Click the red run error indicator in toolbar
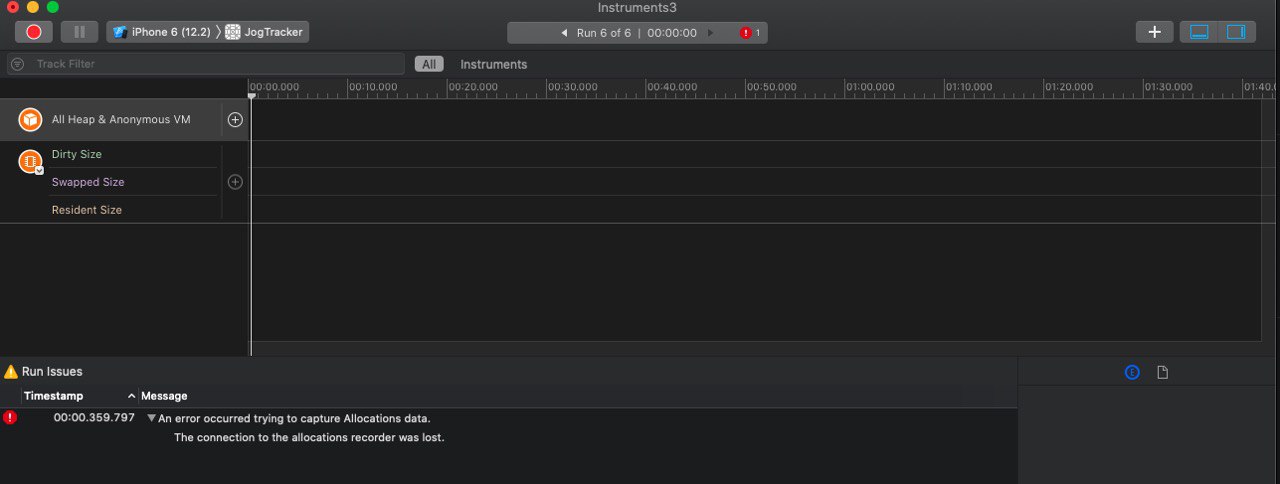This screenshot has height=484, width=1280. tap(748, 33)
